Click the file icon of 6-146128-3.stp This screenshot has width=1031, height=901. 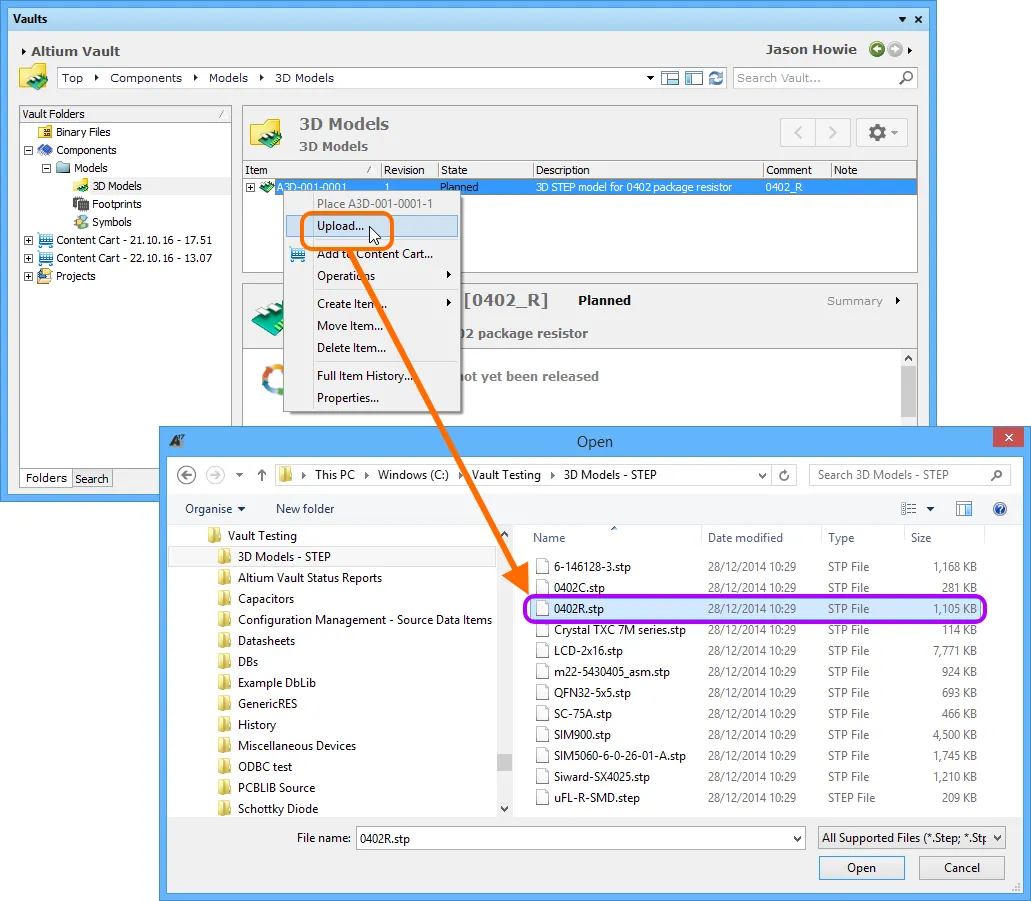542,566
